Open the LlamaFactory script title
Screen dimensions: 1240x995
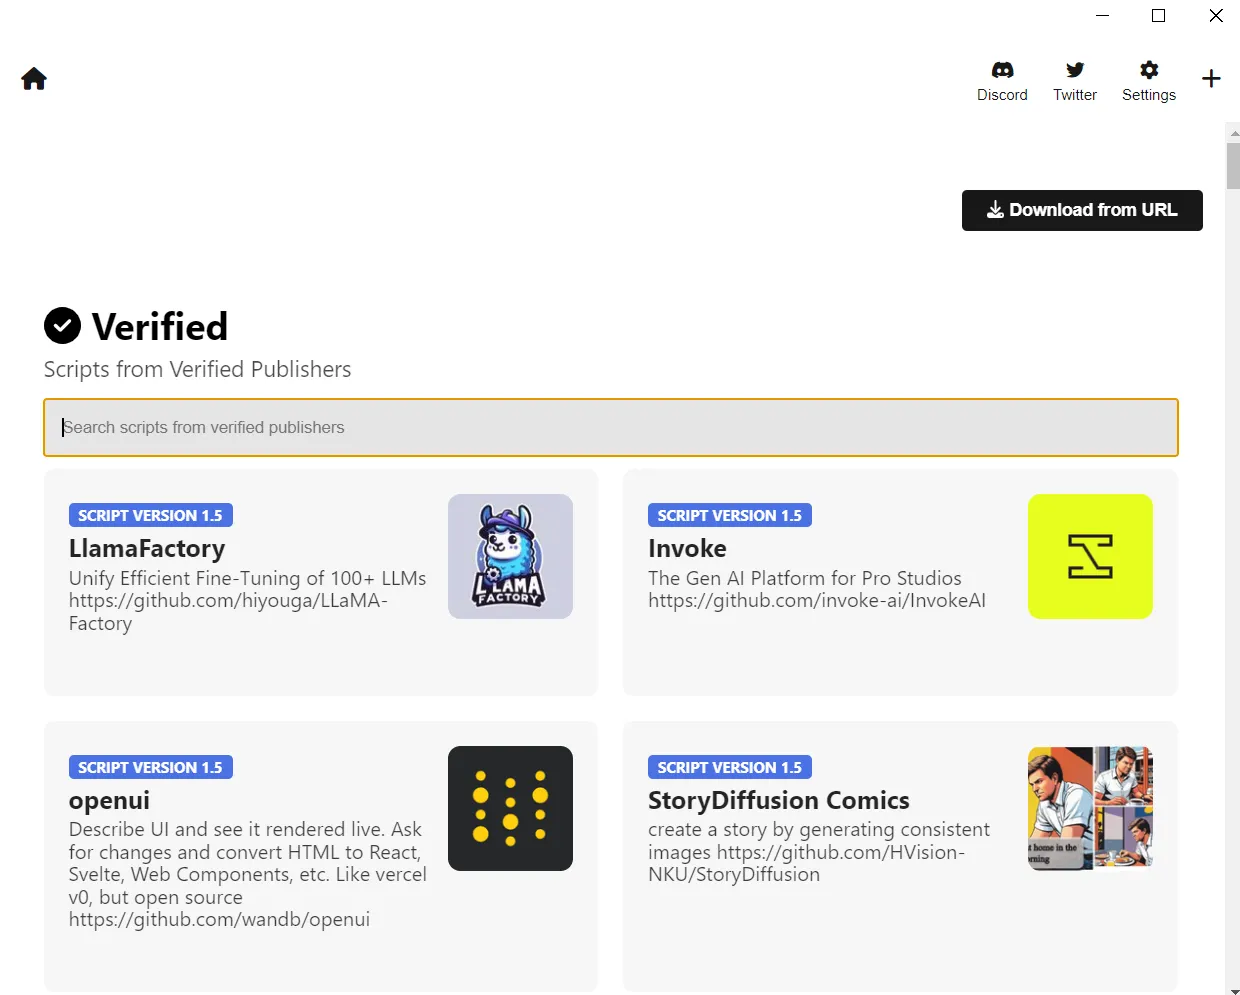(x=147, y=549)
